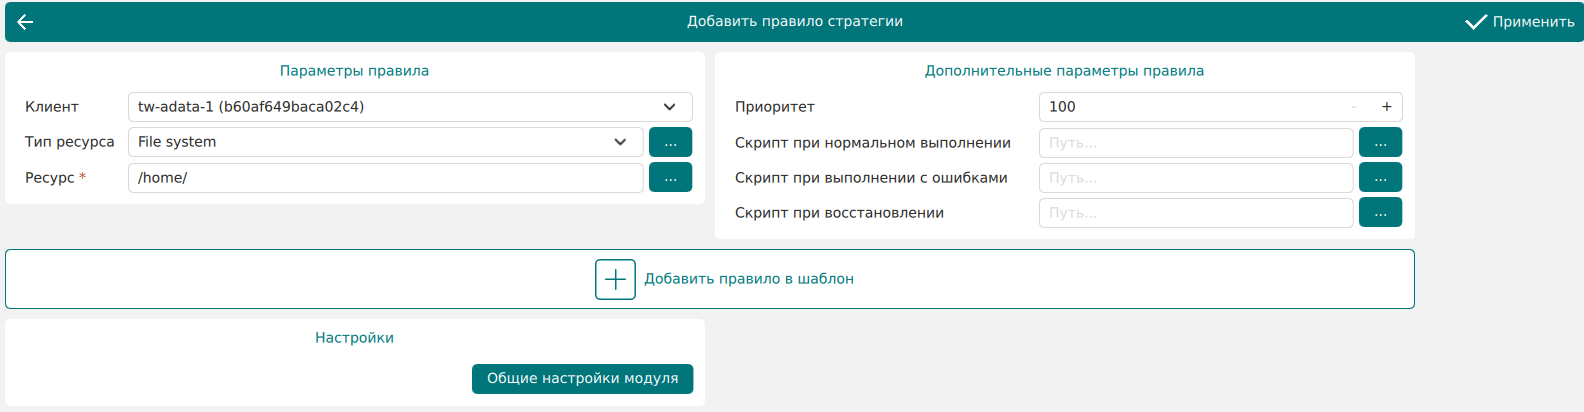Screen dimensions: 1584x412
Task: Open Общие настройки модуля
Action: pyautogui.click(x=582, y=379)
